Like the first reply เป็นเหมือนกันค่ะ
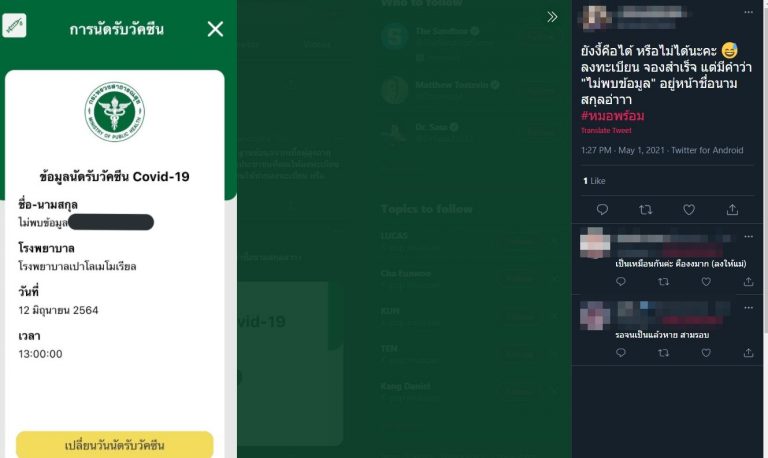Image resolution: width=768 pixels, height=458 pixels. pyautogui.click(x=706, y=282)
